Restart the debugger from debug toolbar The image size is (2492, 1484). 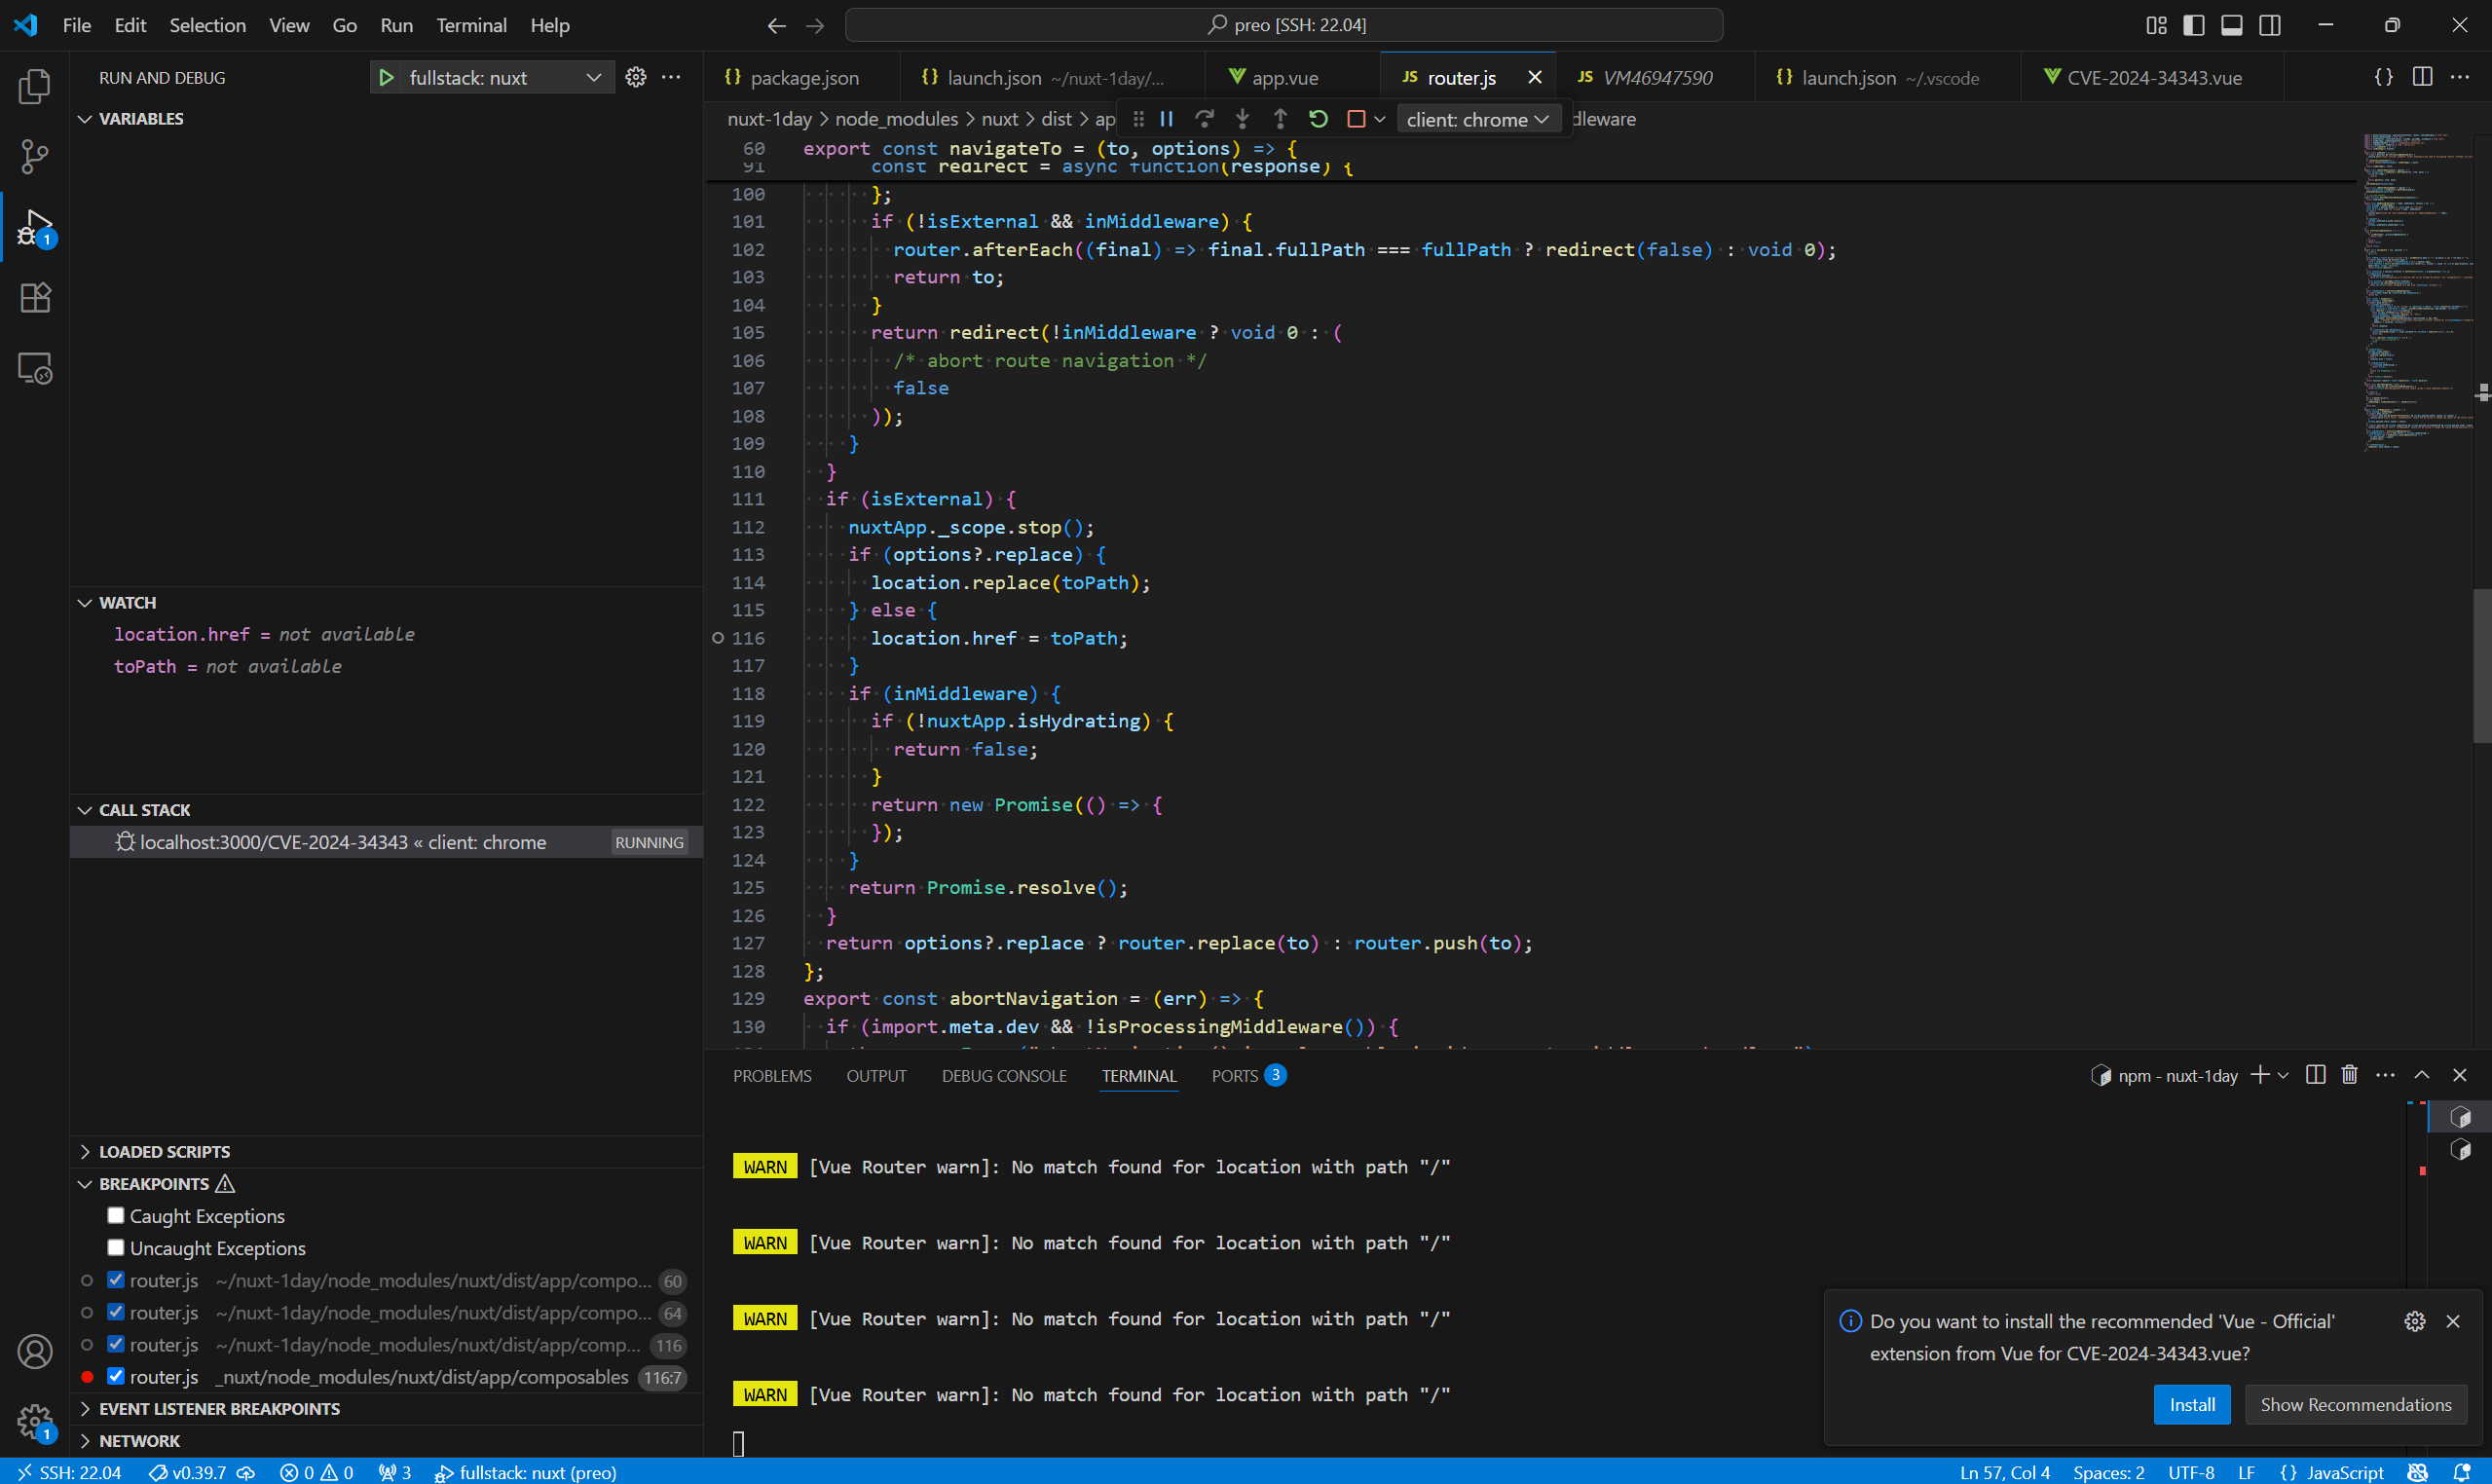click(x=1318, y=119)
